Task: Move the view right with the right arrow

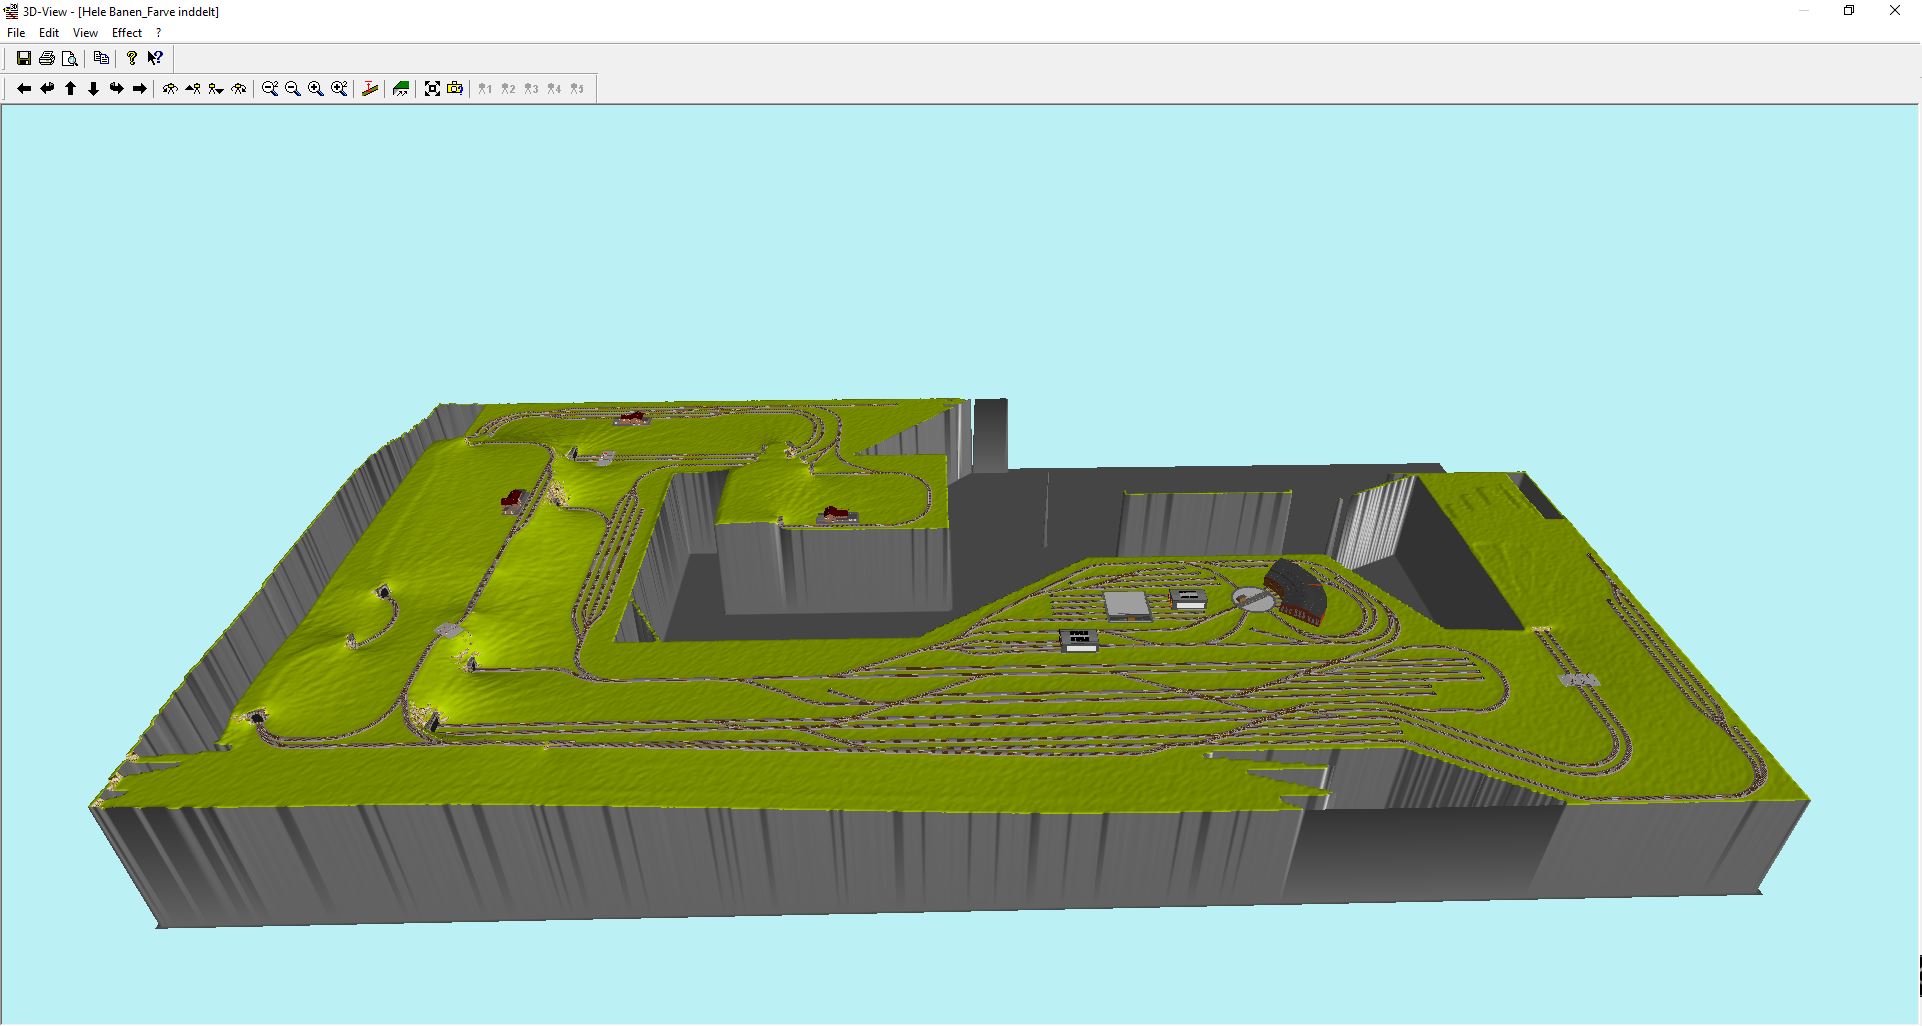Action: click(x=140, y=89)
